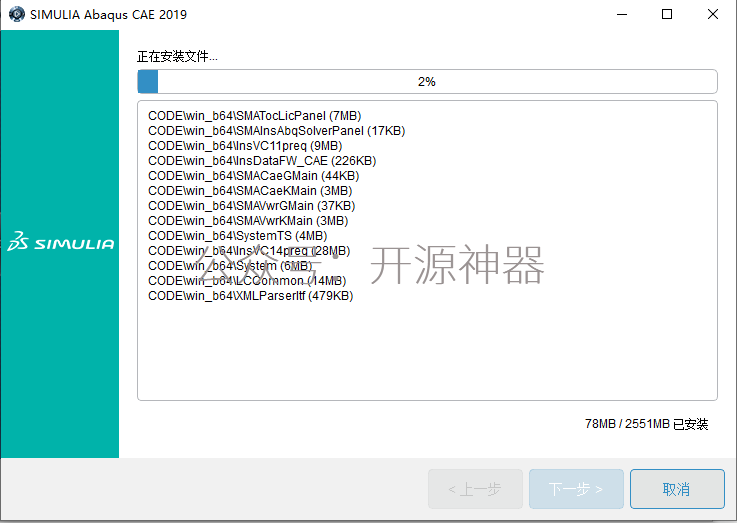The image size is (737, 523).
Task: Click the 2% installation progress bar
Action: [427, 82]
